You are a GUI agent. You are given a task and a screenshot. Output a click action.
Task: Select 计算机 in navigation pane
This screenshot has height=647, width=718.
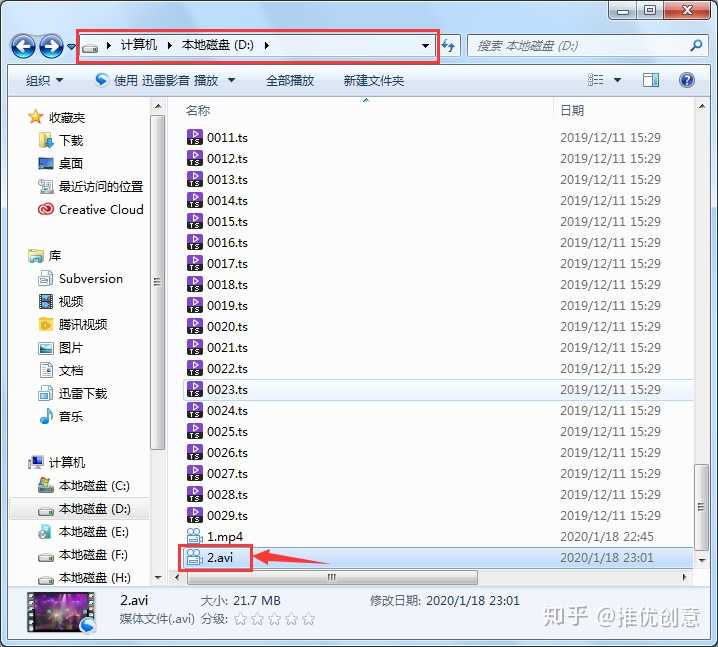point(67,462)
